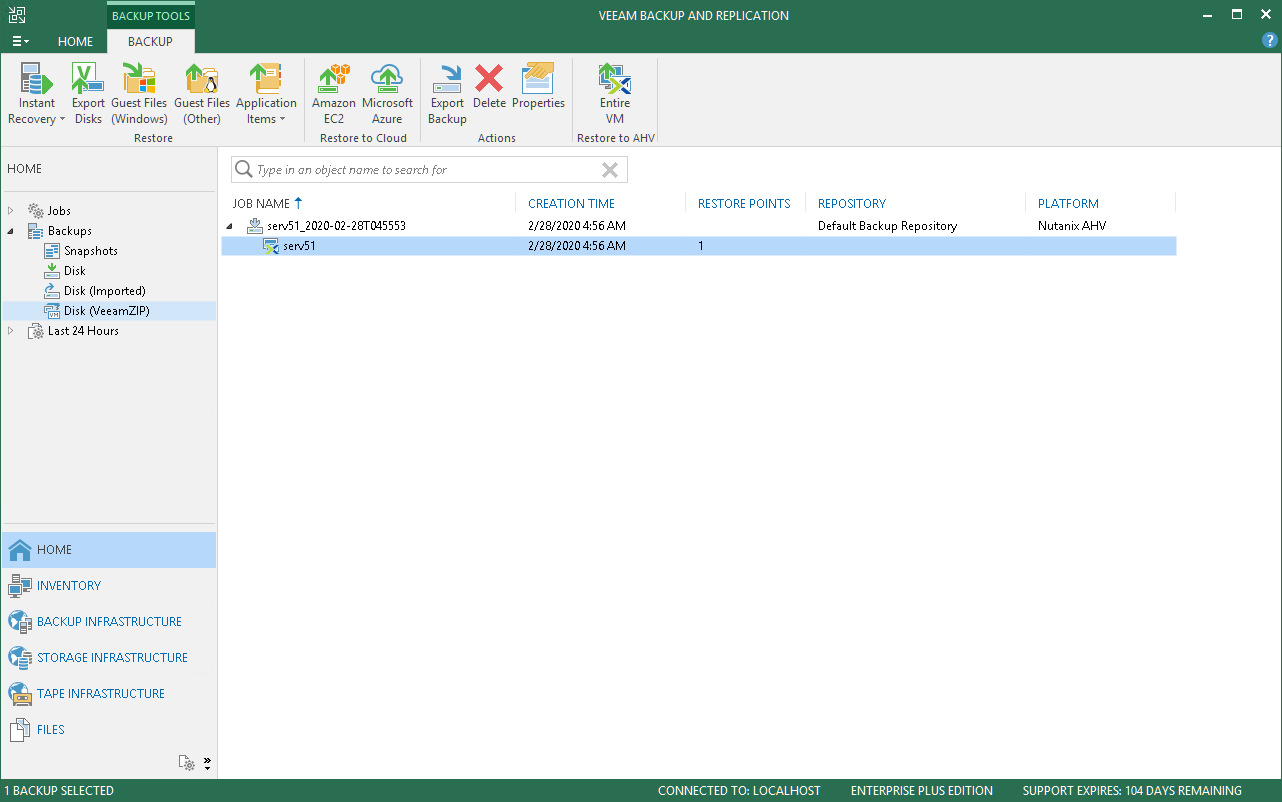
Task: Open the BACKUP INFRASTRUCTURE view
Action: point(109,622)
